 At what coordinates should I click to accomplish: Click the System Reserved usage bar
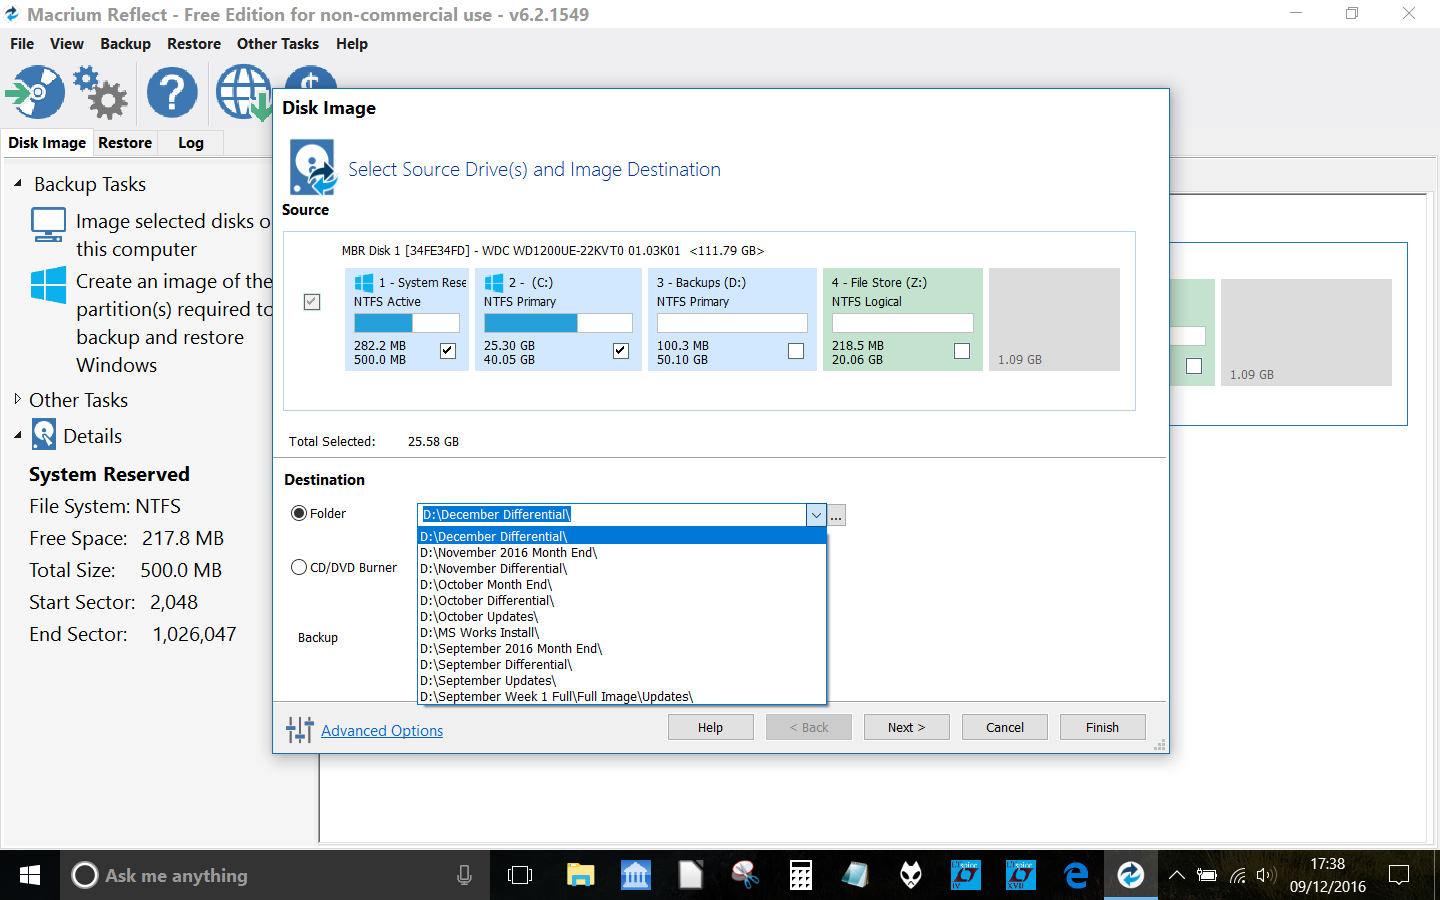[407, 323]
